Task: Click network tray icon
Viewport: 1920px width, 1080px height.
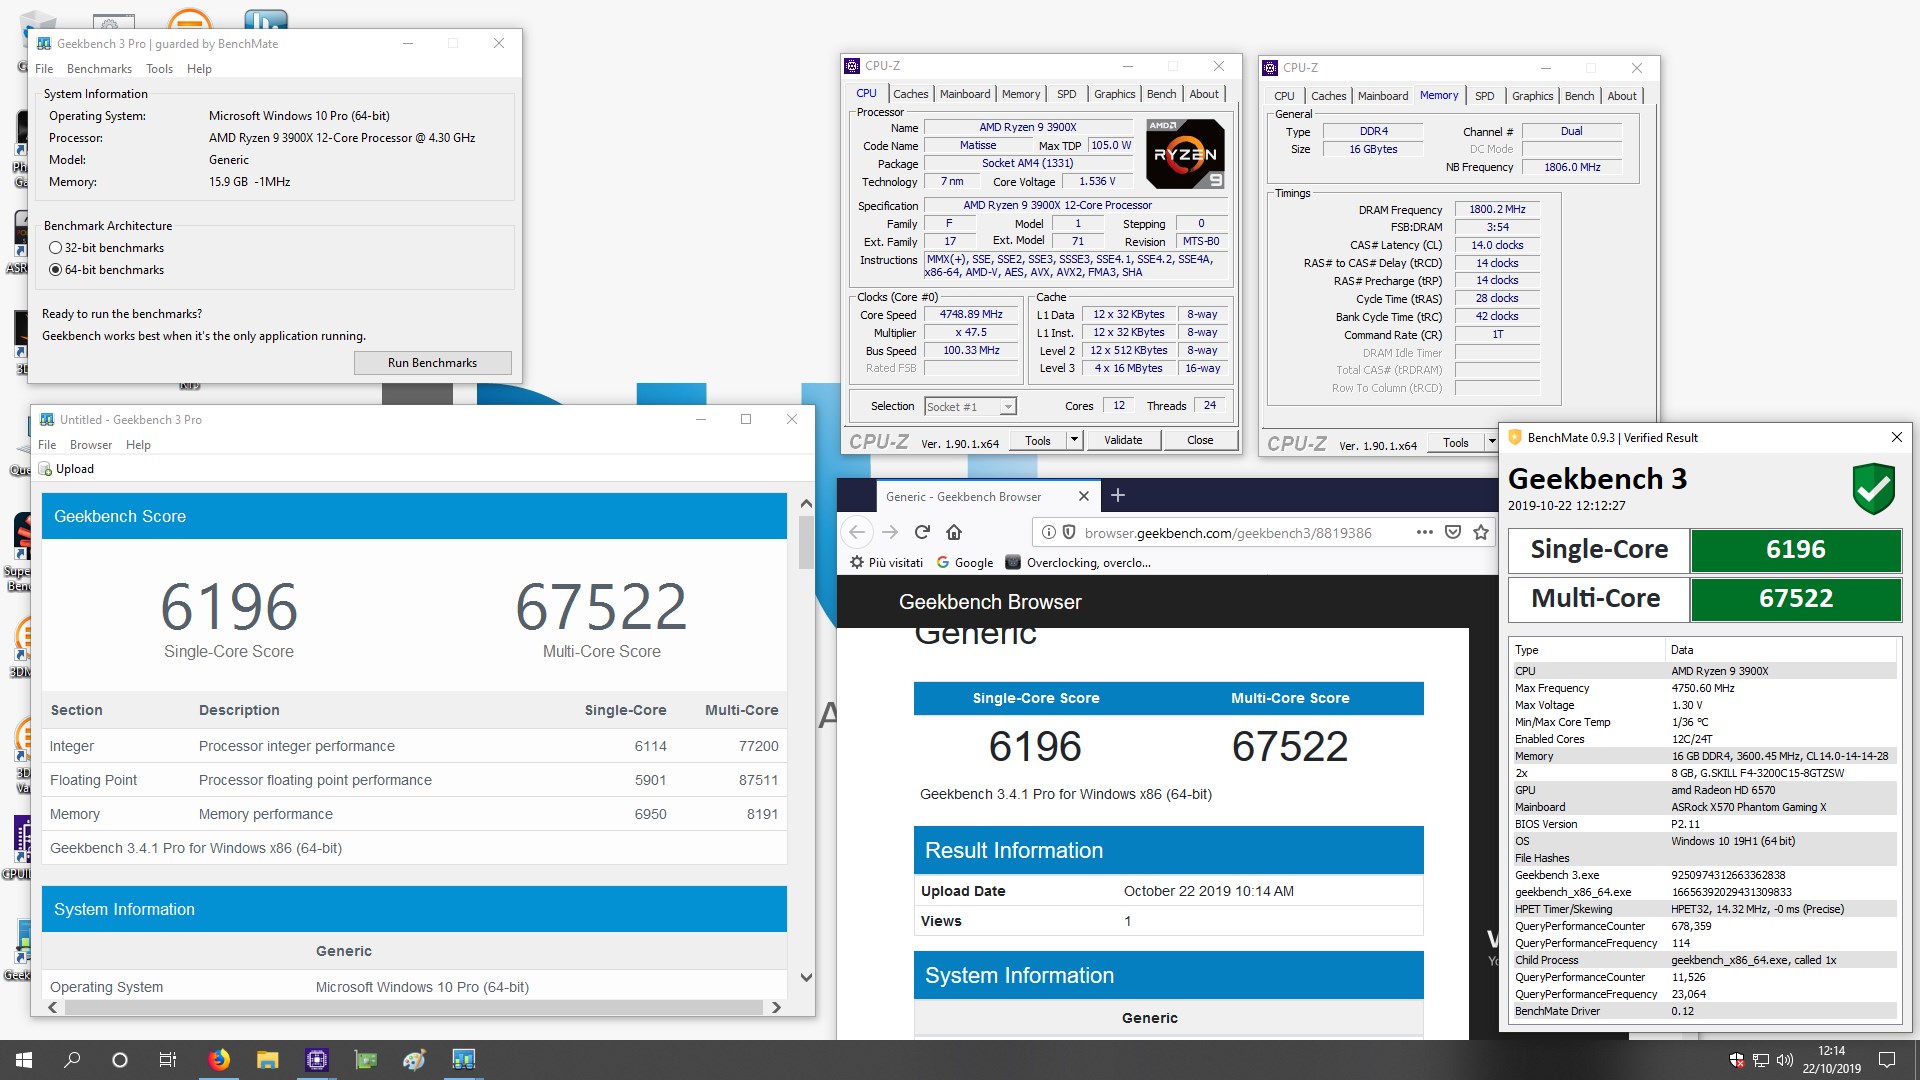Action: [x=1761, y=1060]
